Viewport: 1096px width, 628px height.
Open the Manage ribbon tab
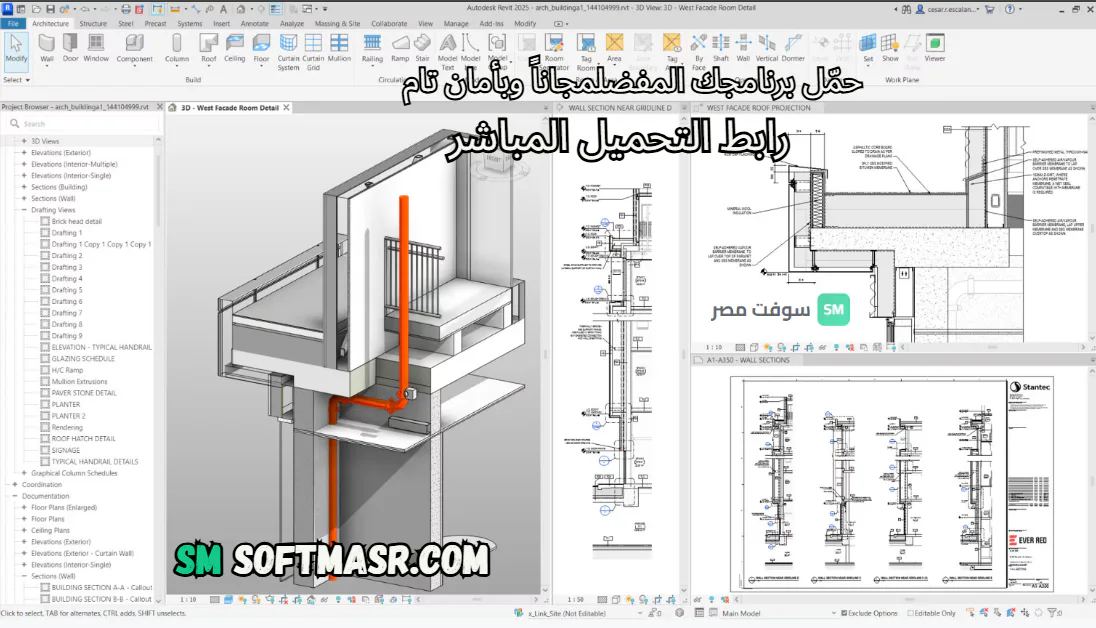(x=456, y=23)
